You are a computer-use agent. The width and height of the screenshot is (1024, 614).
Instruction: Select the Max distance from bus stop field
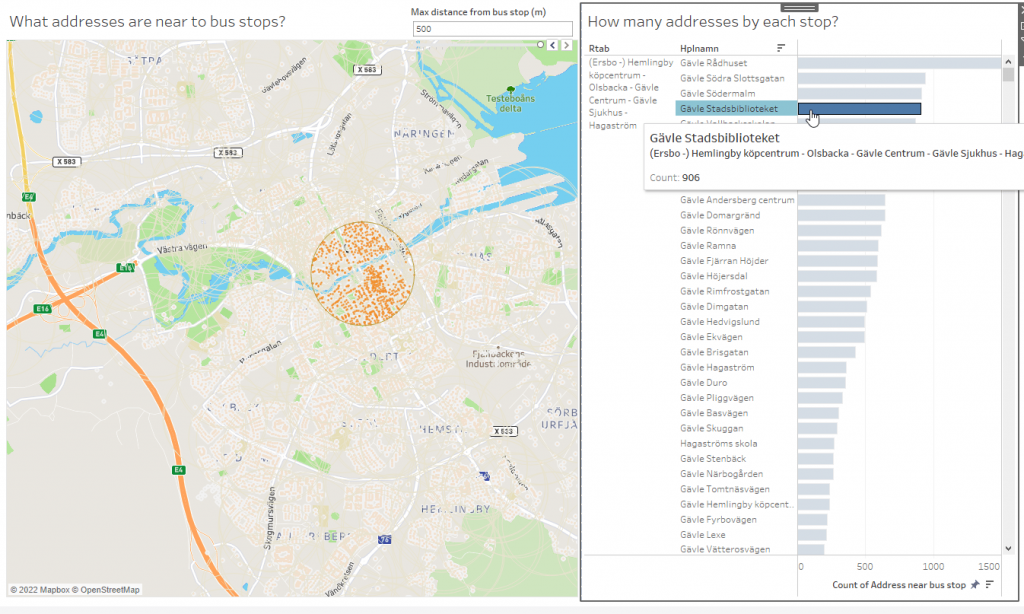(491, 27)
